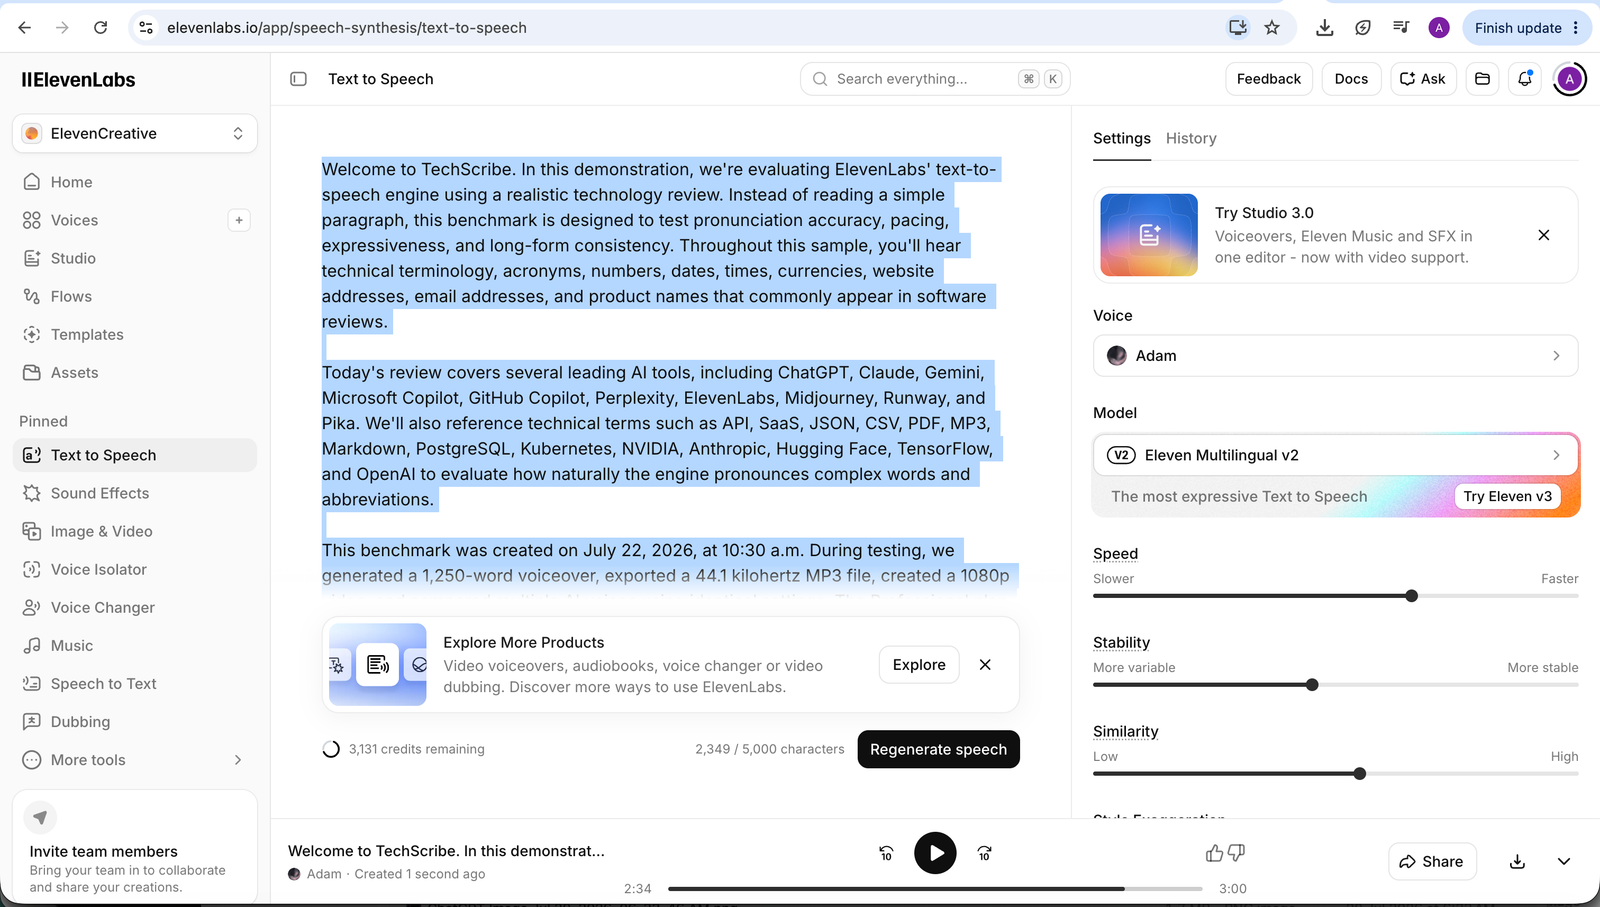
Task: Dismiss the Try Studio 3.0 banner
Action: [1544, 235]
